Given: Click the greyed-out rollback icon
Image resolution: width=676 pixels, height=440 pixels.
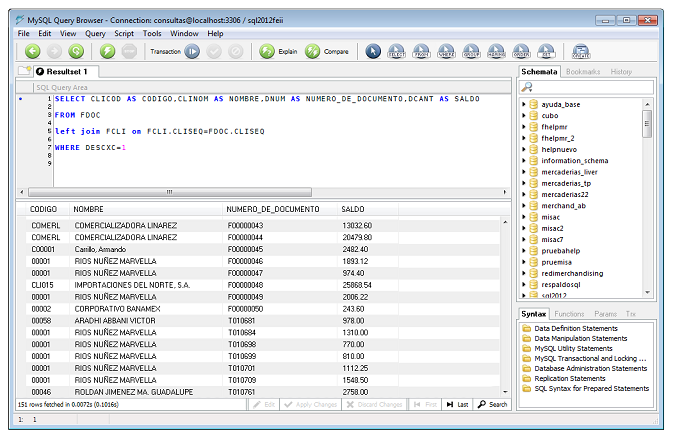Looking at the screenshot, I should click(x=235, y=51).
